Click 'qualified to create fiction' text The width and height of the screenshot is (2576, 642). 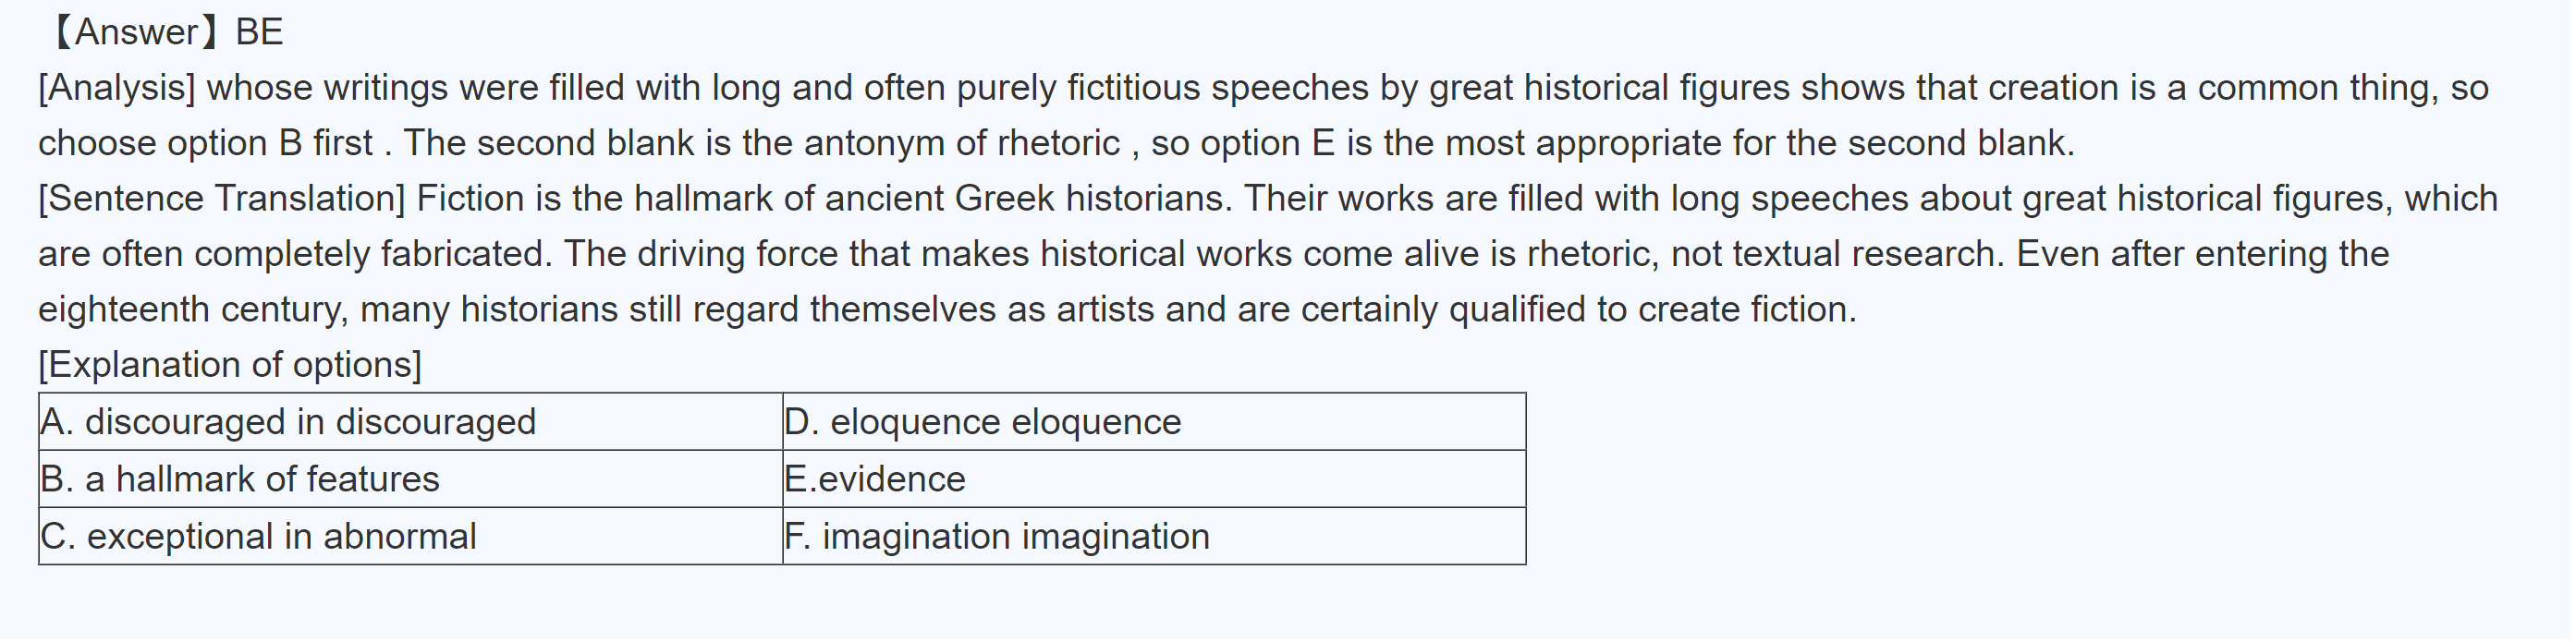[1652, 309]
